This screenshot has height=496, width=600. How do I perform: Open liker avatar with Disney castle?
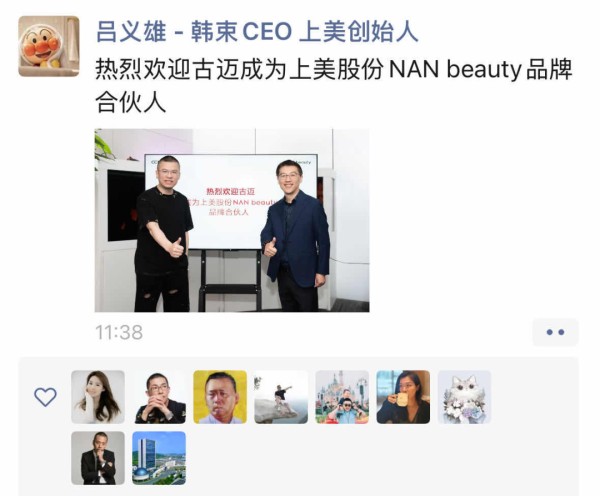(x=342, y=397)
